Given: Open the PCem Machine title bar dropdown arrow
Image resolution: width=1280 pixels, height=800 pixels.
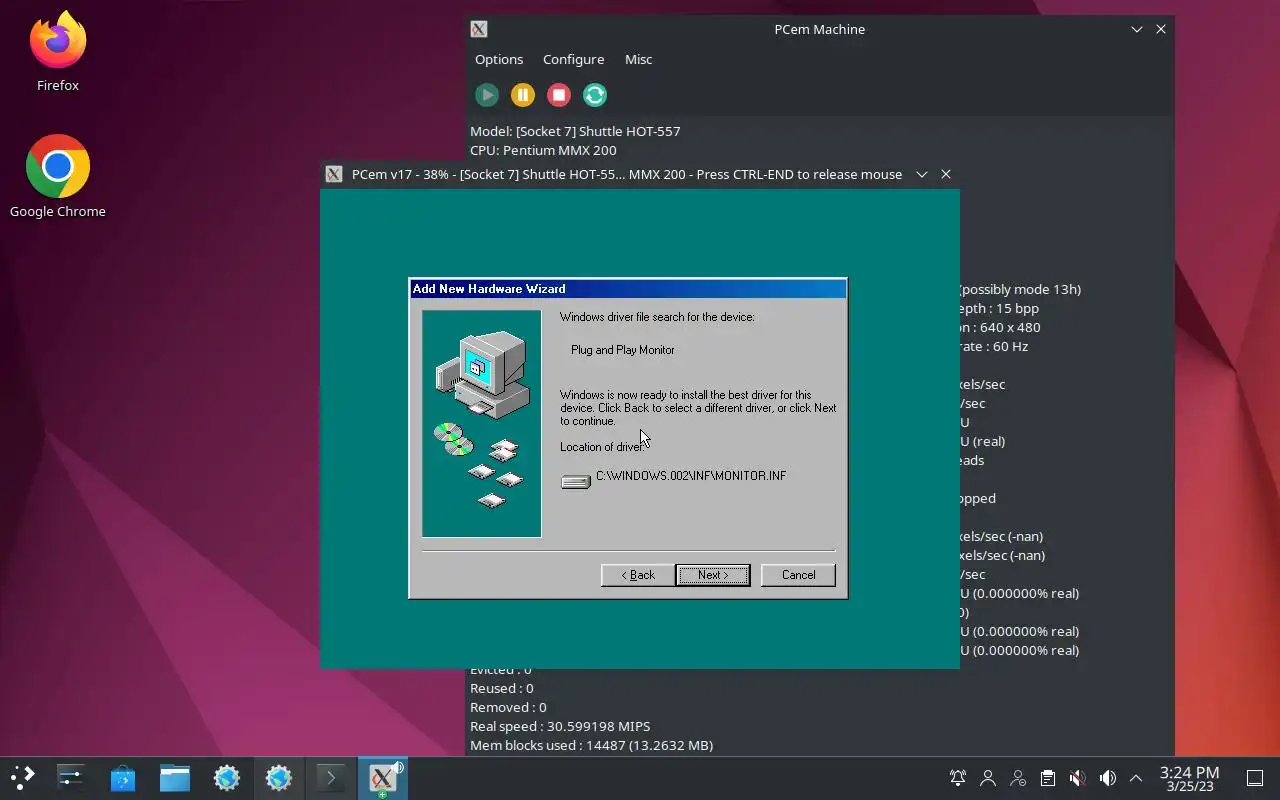Looking at the screenshot, I should point(1137,29).
